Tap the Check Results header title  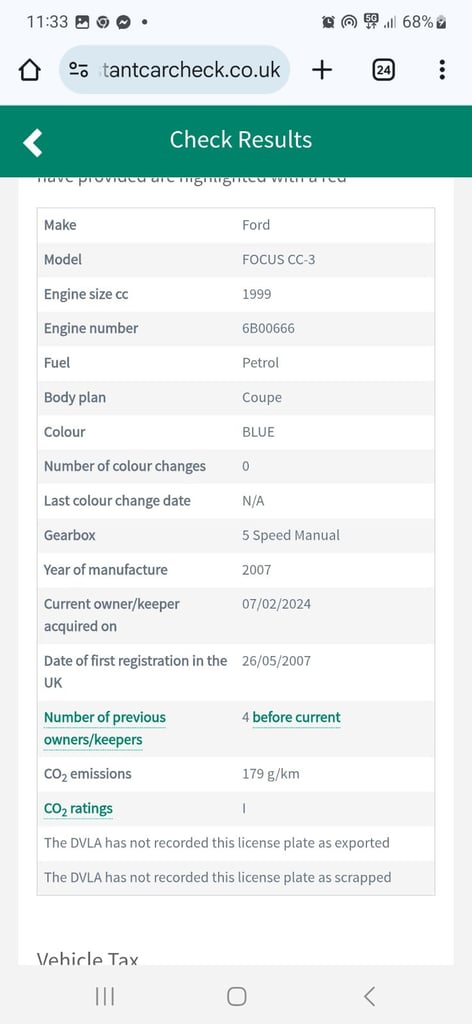pos(241,140)
